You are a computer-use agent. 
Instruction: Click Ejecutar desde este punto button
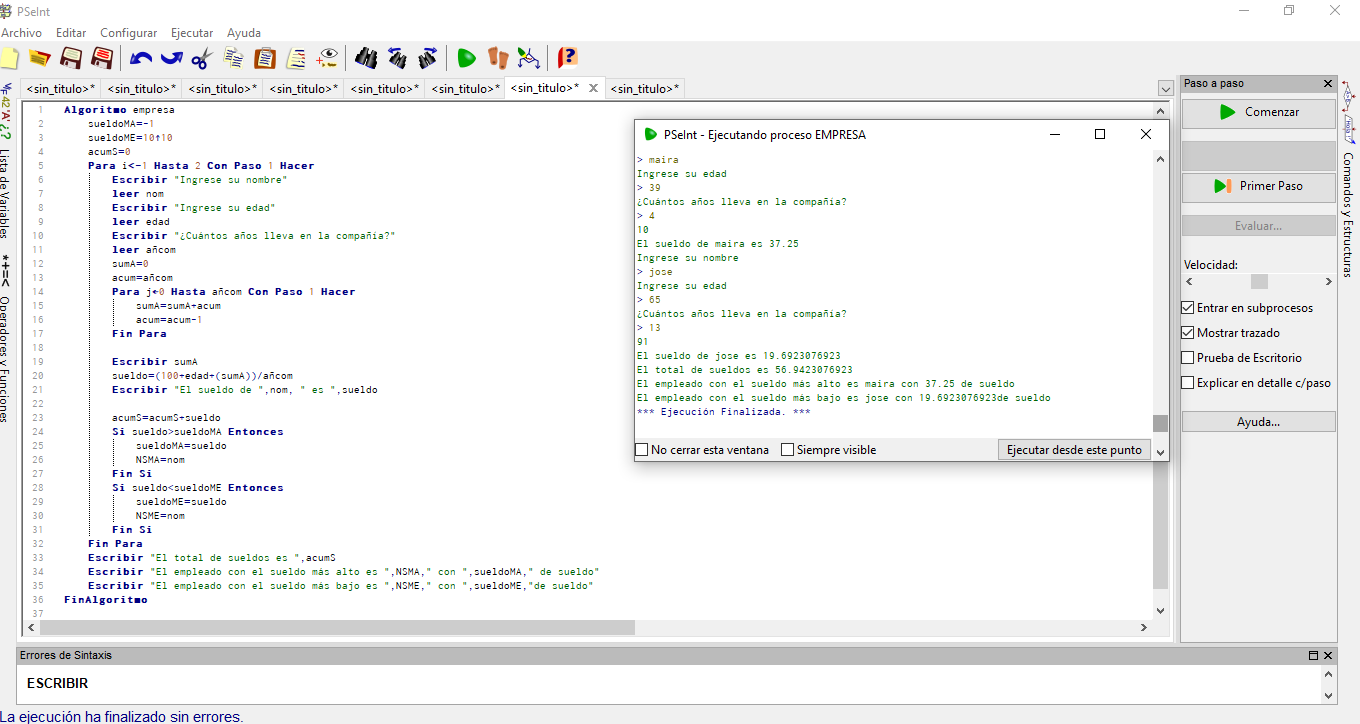click(1074, 450)
